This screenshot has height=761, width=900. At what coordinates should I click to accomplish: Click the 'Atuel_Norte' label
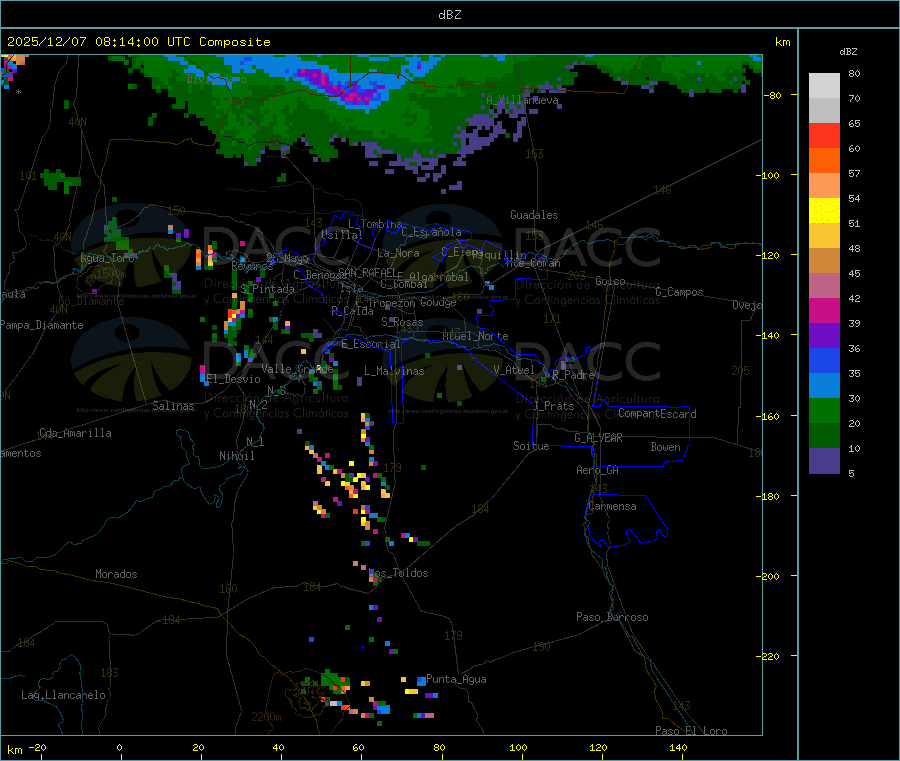tap(475, 336)
